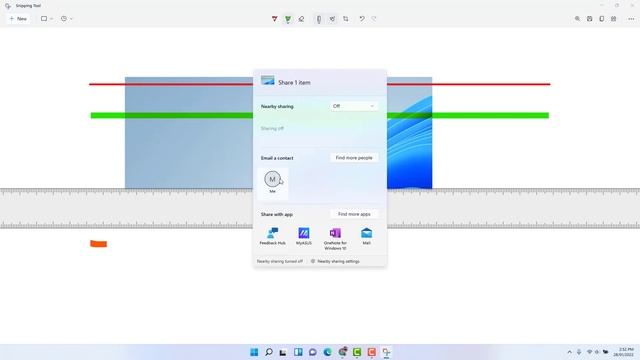Toggle Touch writing in toolbar
Viewport: 640px width, 360px height.
point(332,19)
